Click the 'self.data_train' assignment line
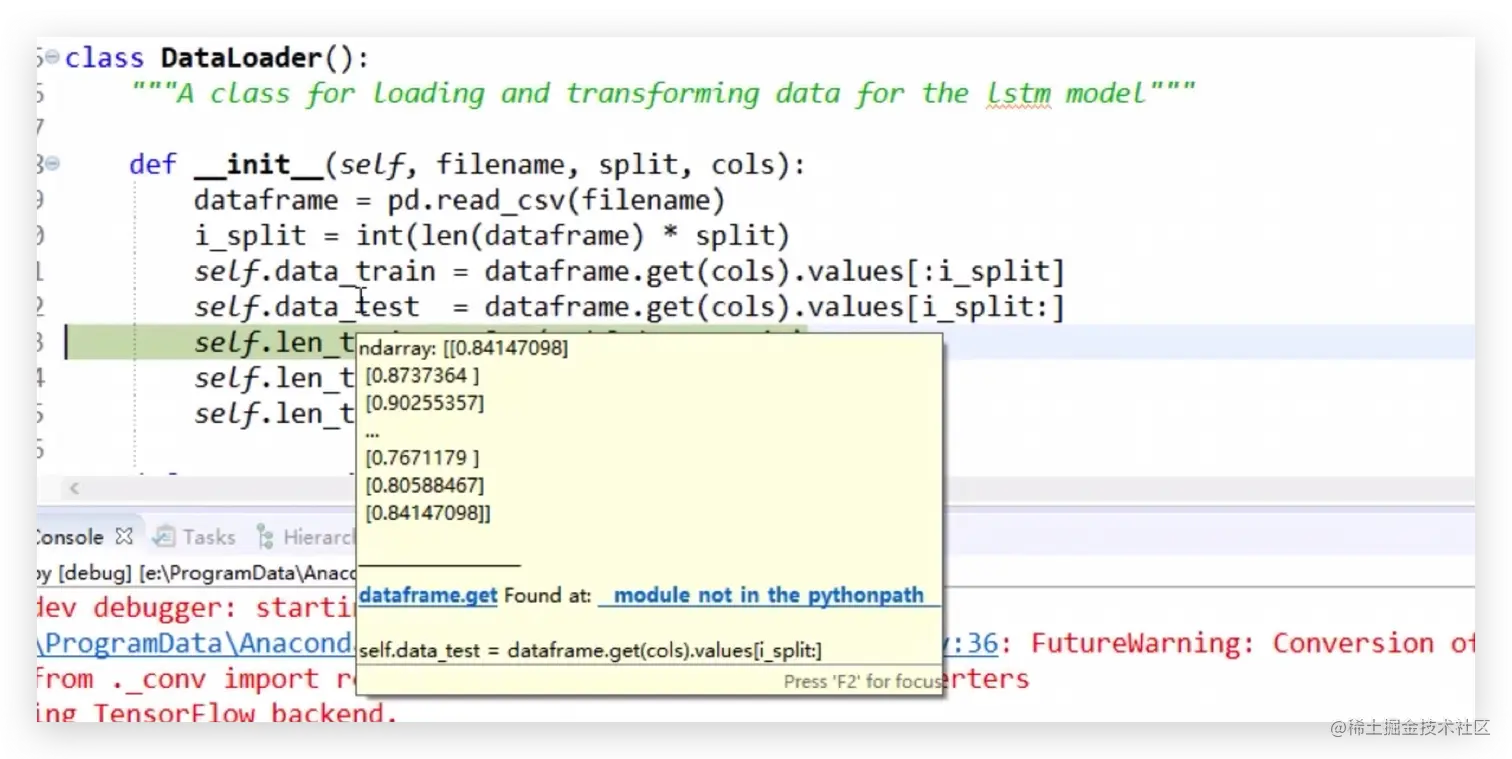Viewport: 1512px width, 759px height. click(630, 272)
